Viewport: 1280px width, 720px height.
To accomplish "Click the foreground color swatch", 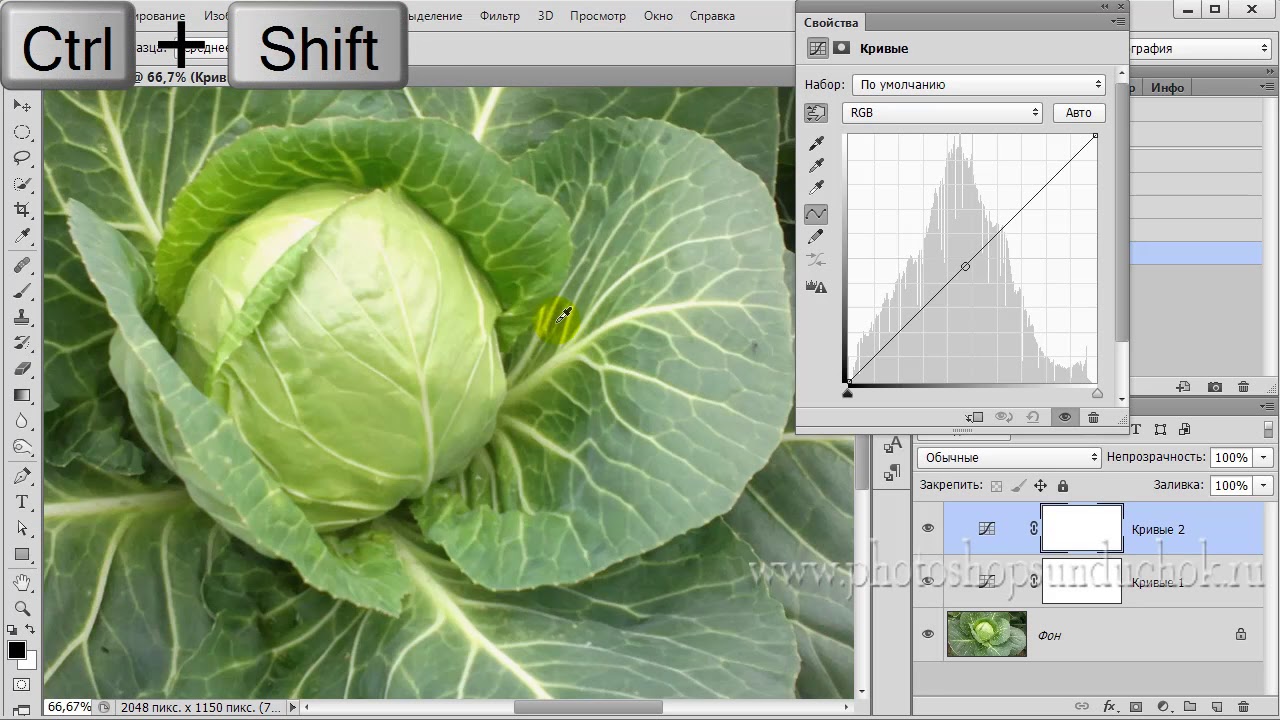I will pyautogui.click(x=17, y=650).
